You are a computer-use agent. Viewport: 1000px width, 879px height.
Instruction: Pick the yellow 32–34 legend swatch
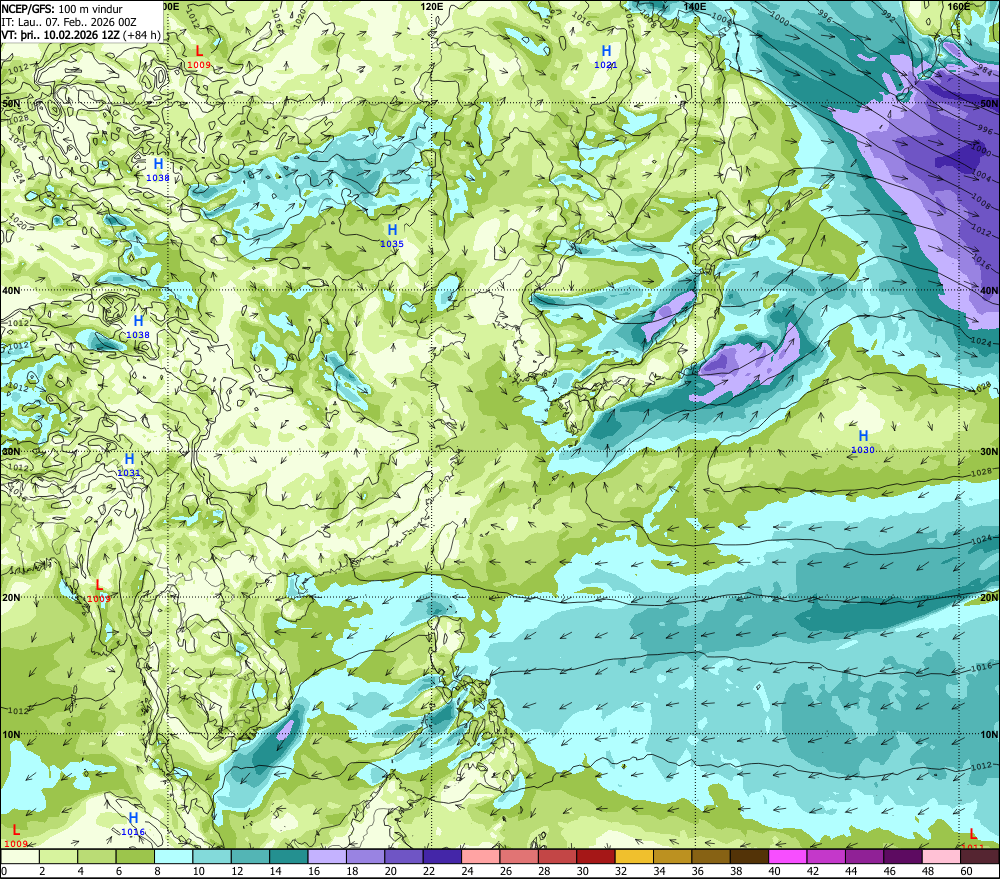tap(635, 856)
